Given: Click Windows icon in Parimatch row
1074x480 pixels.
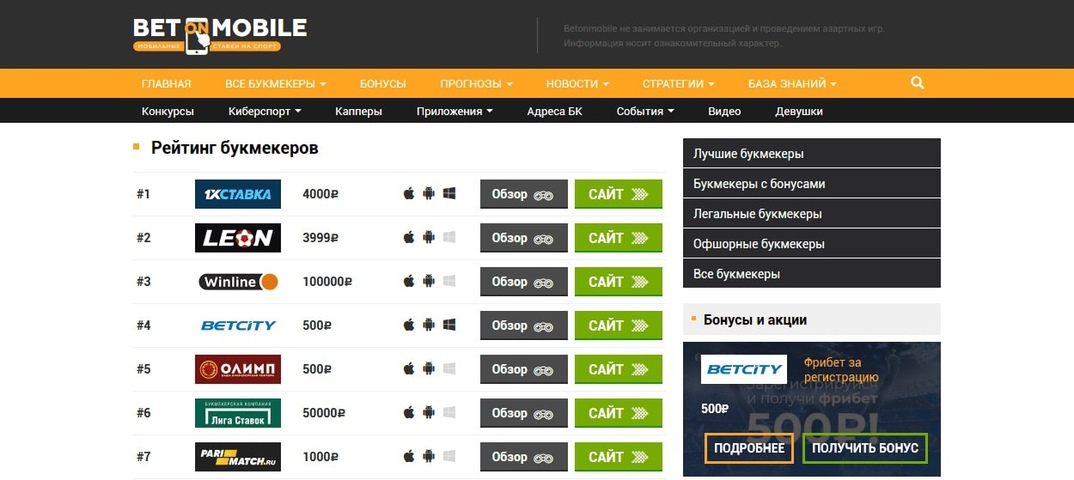Looking at the screenshot, I should coord(449,457).
